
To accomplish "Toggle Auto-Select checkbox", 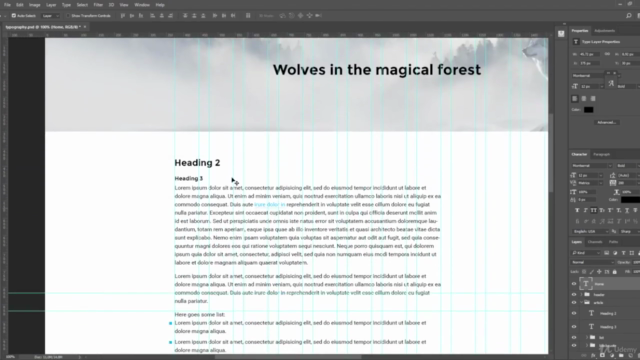I will (x=13, y=16).
